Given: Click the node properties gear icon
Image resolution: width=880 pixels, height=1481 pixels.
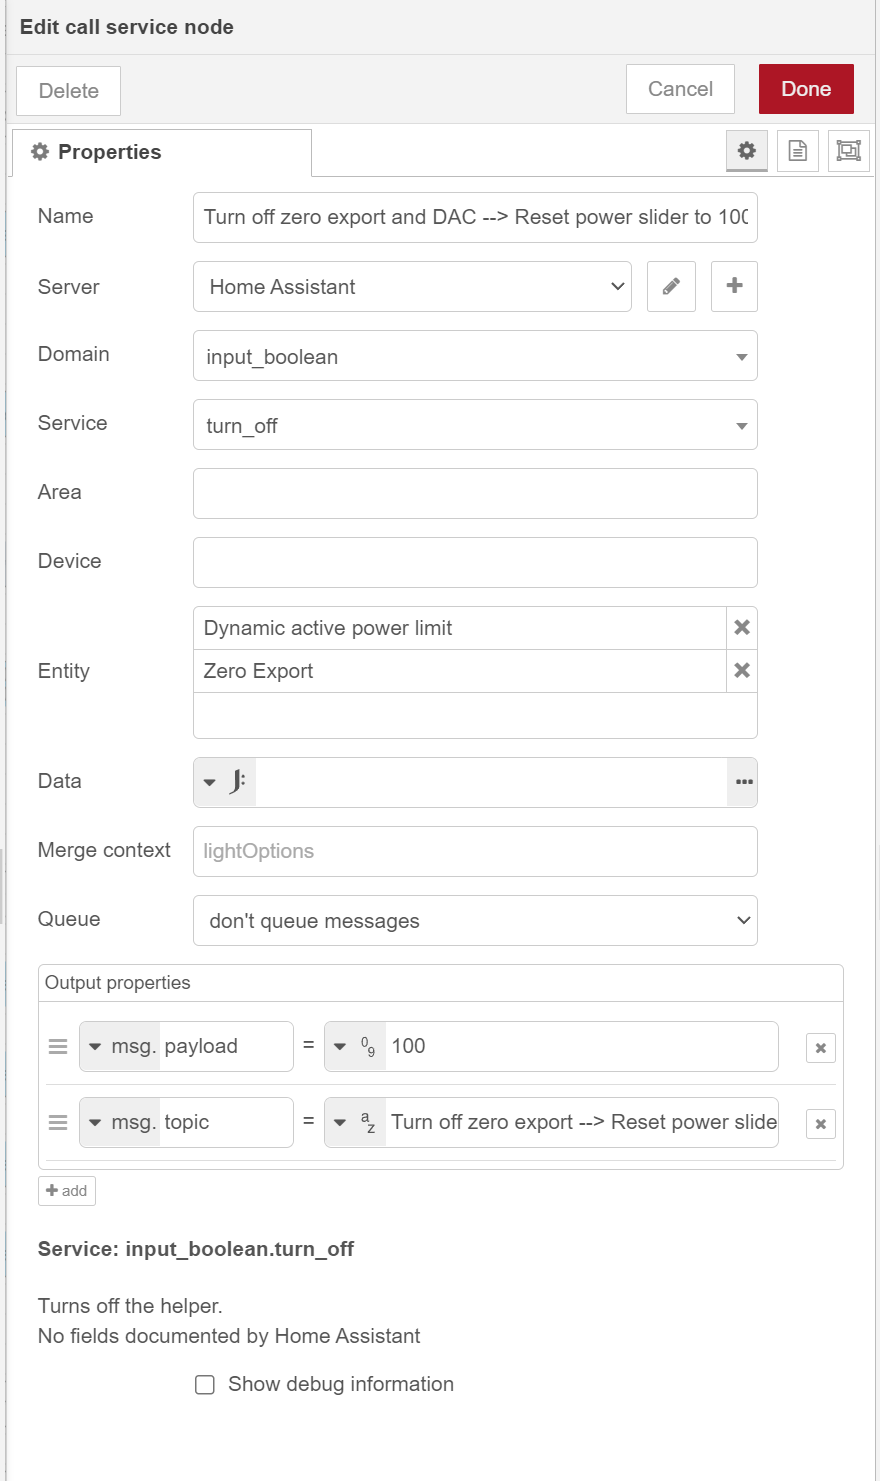Looking at the screenshot, I should pos(746,151).
